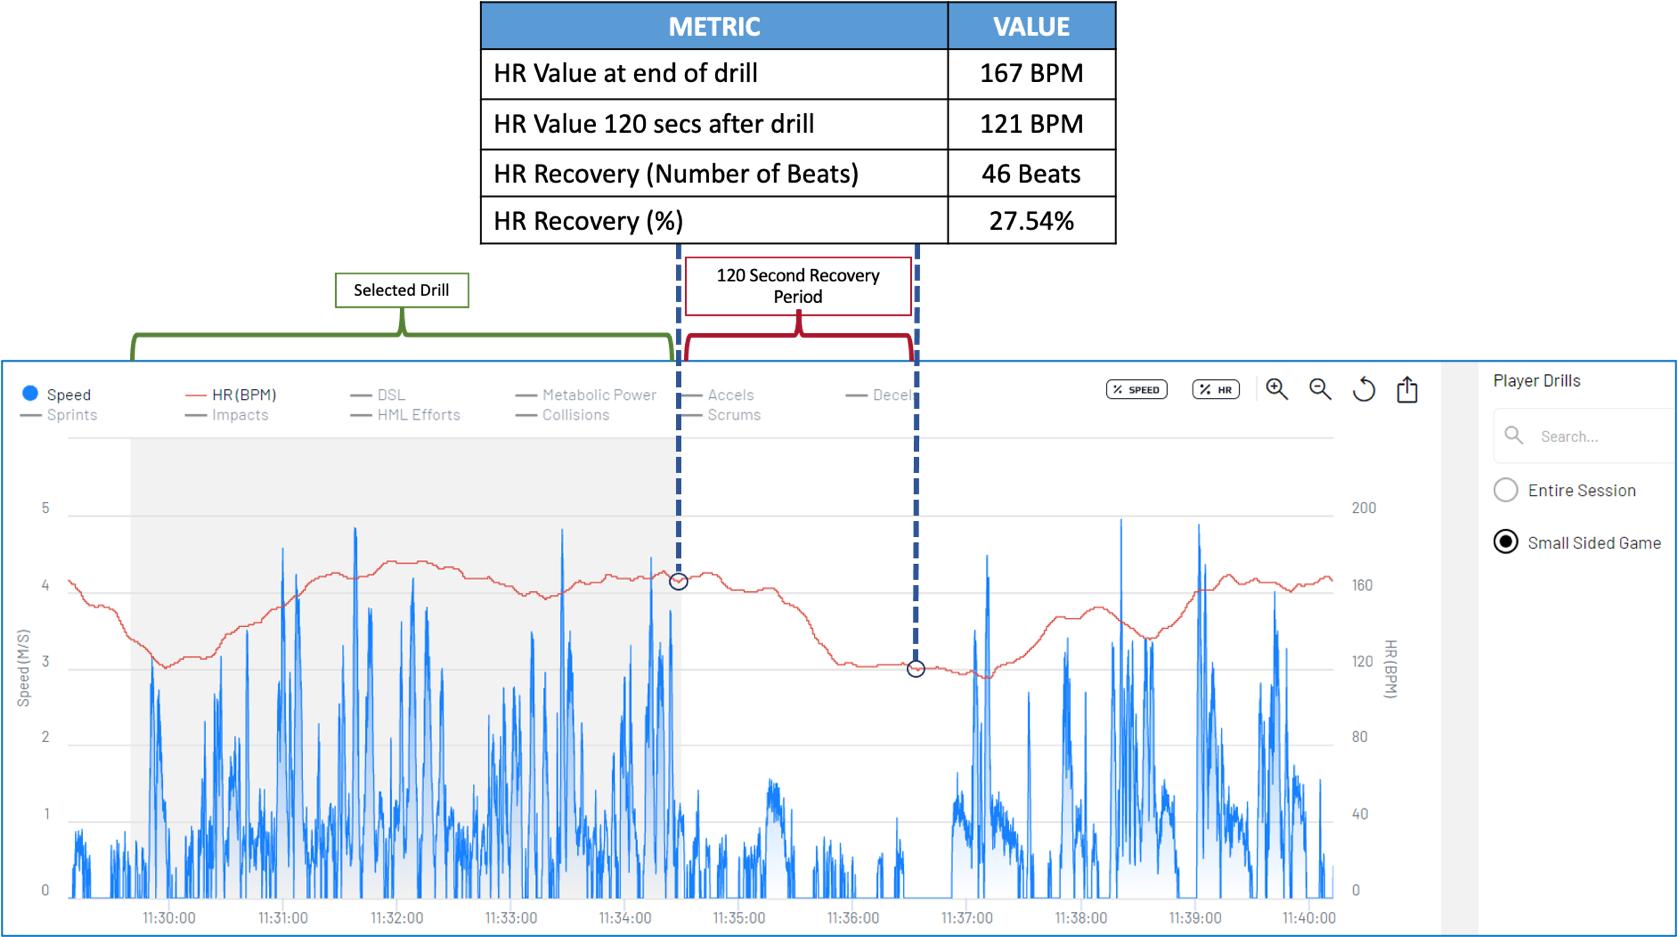This screenshot has height=937, width=1678.
Task: Click HR marker circle after 120 second recovery
Action: point(916,668)
